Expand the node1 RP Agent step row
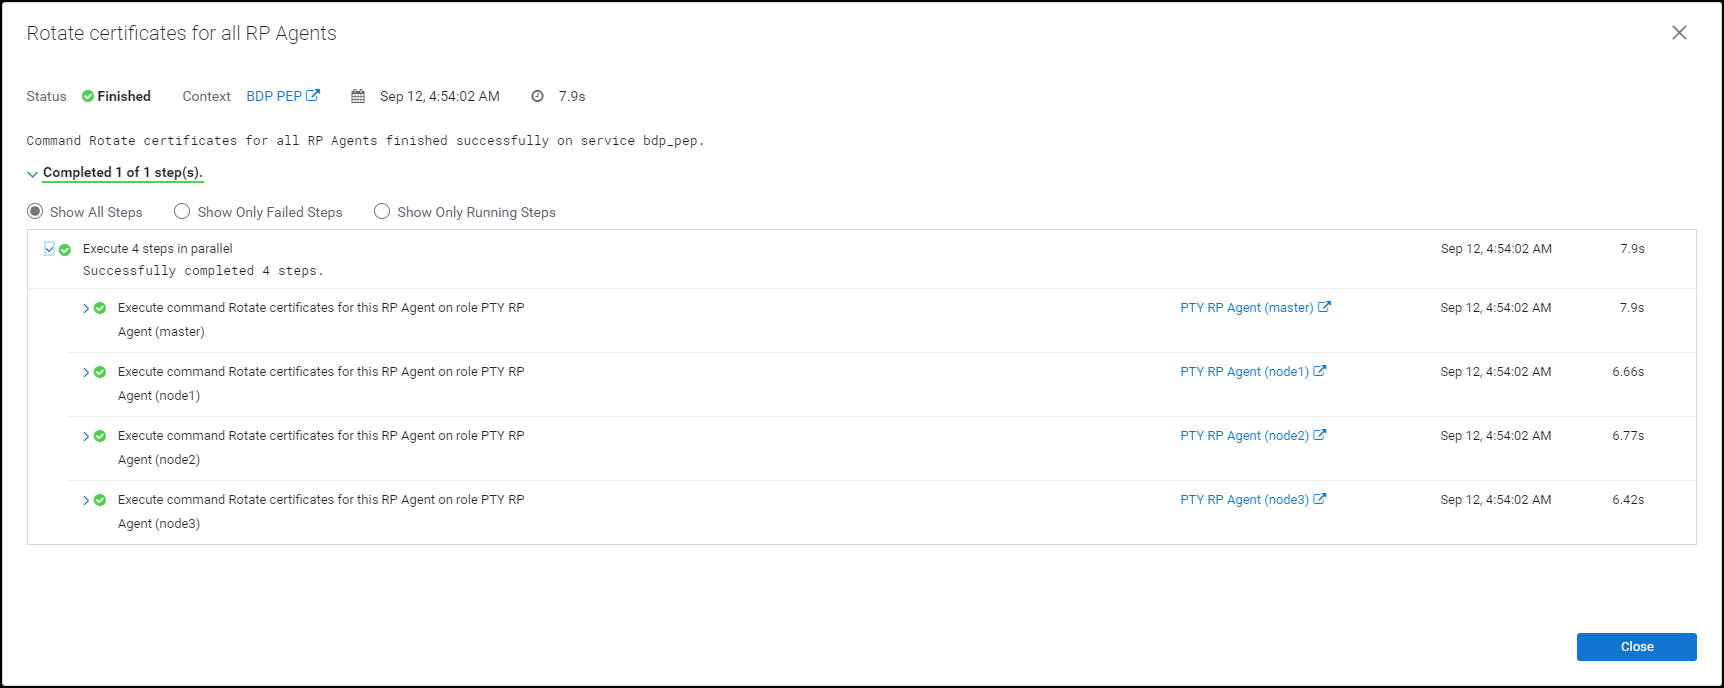The height and width of the screenshot is (688, 1724). tap(86, 372)
